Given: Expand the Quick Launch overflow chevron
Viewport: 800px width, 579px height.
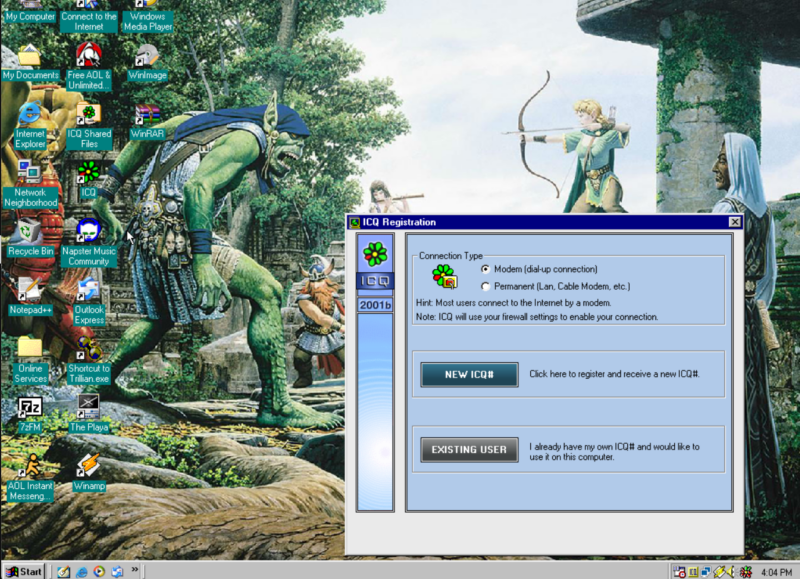Looking at the screenshot, I should pos(135,570).
